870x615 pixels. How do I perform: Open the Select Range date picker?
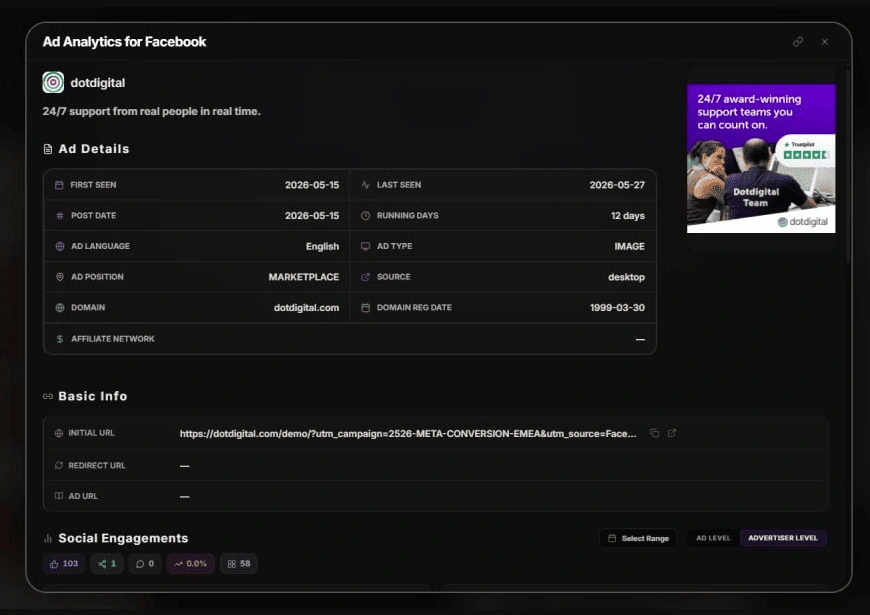[638, 538]
